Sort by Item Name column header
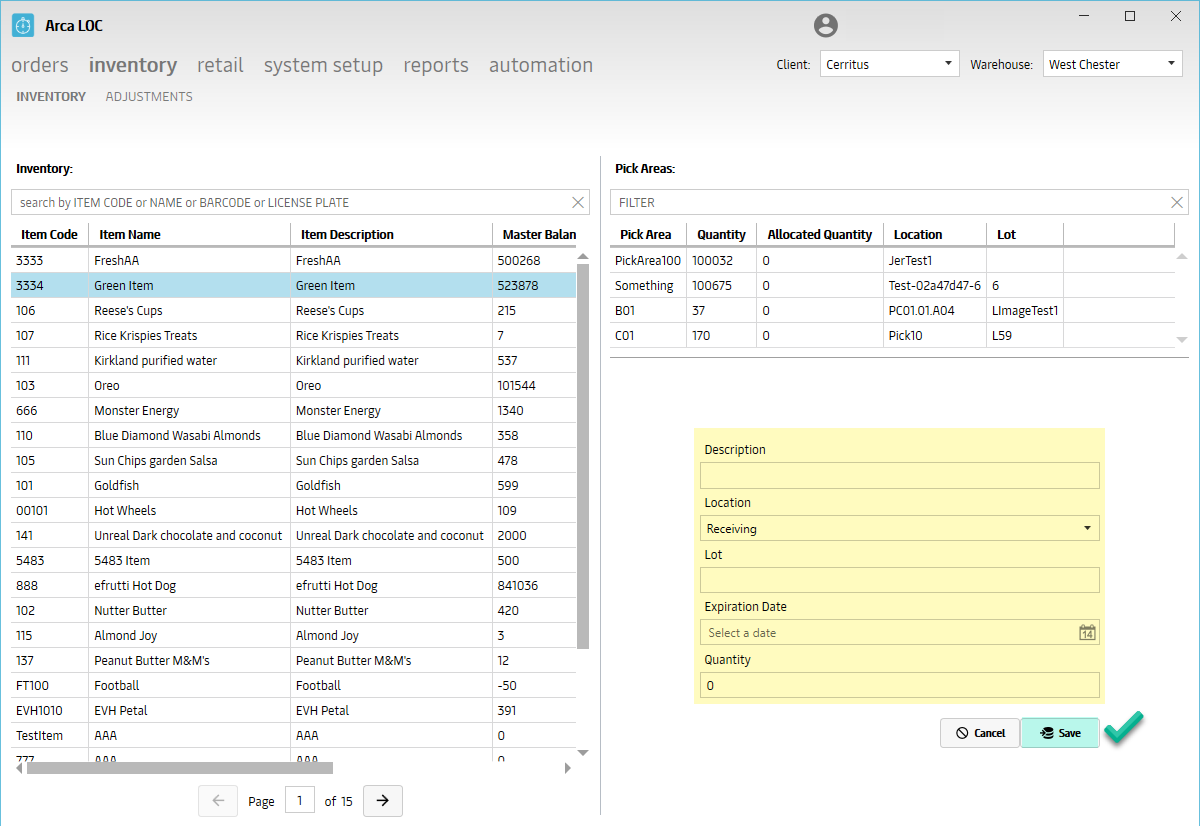Screen dimensions: 1200x826 click(190, 234)
